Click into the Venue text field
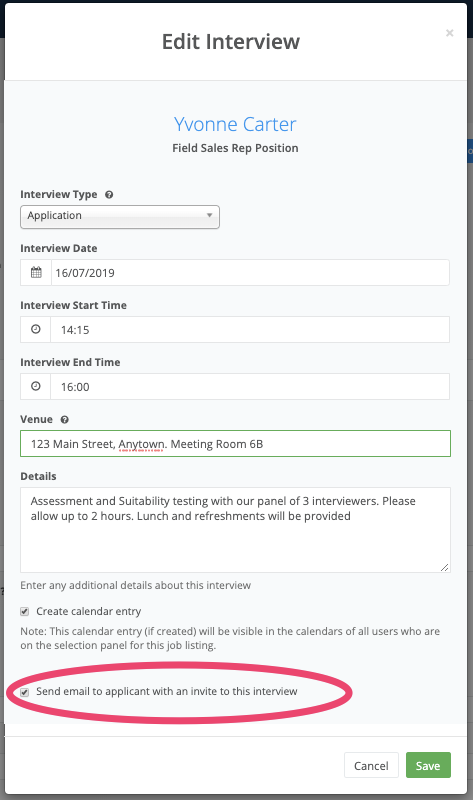 pos(235,444)
